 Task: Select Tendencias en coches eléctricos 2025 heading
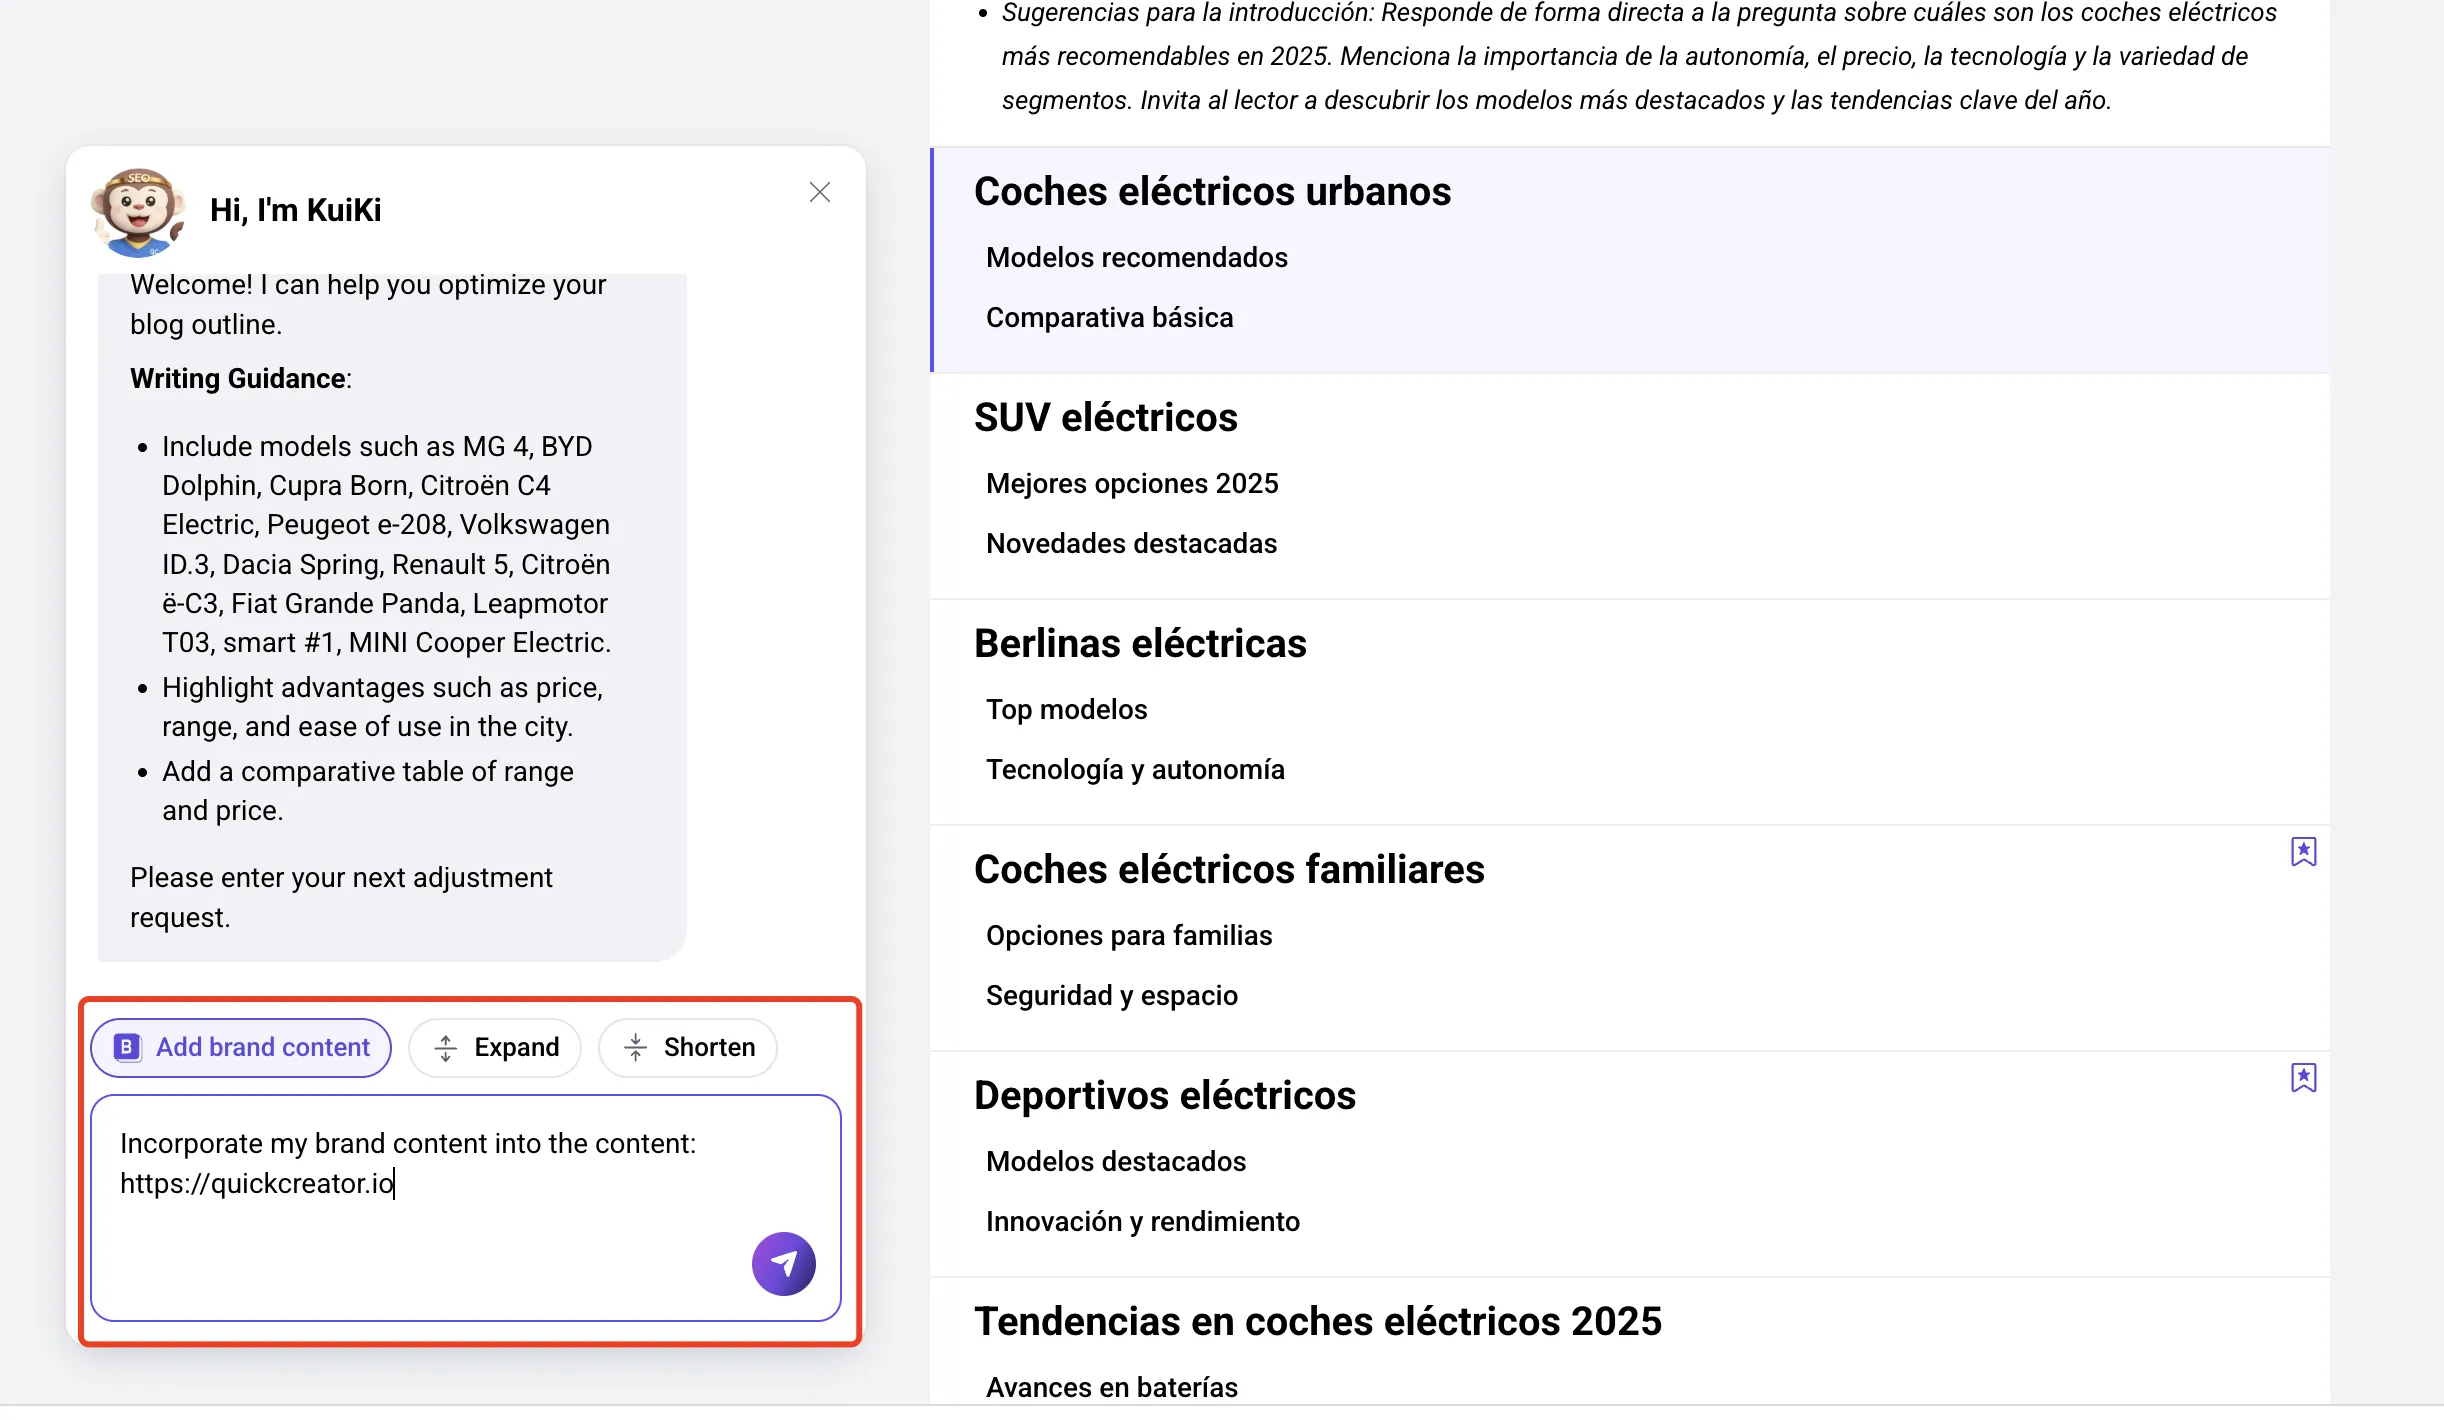coord(1317,1321)
